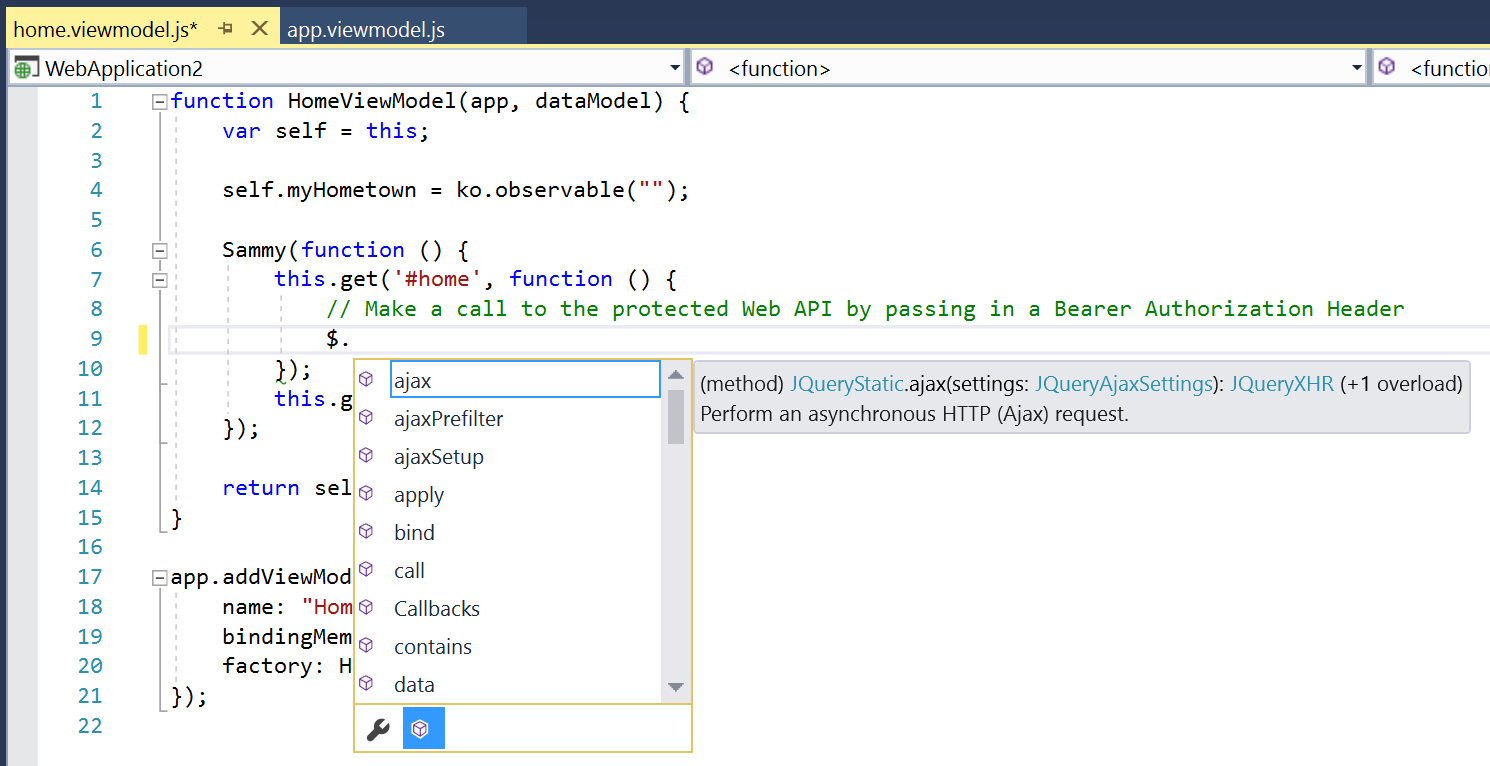Choose ajaxPrefilter from the completion list

click(x=448, y=419)
